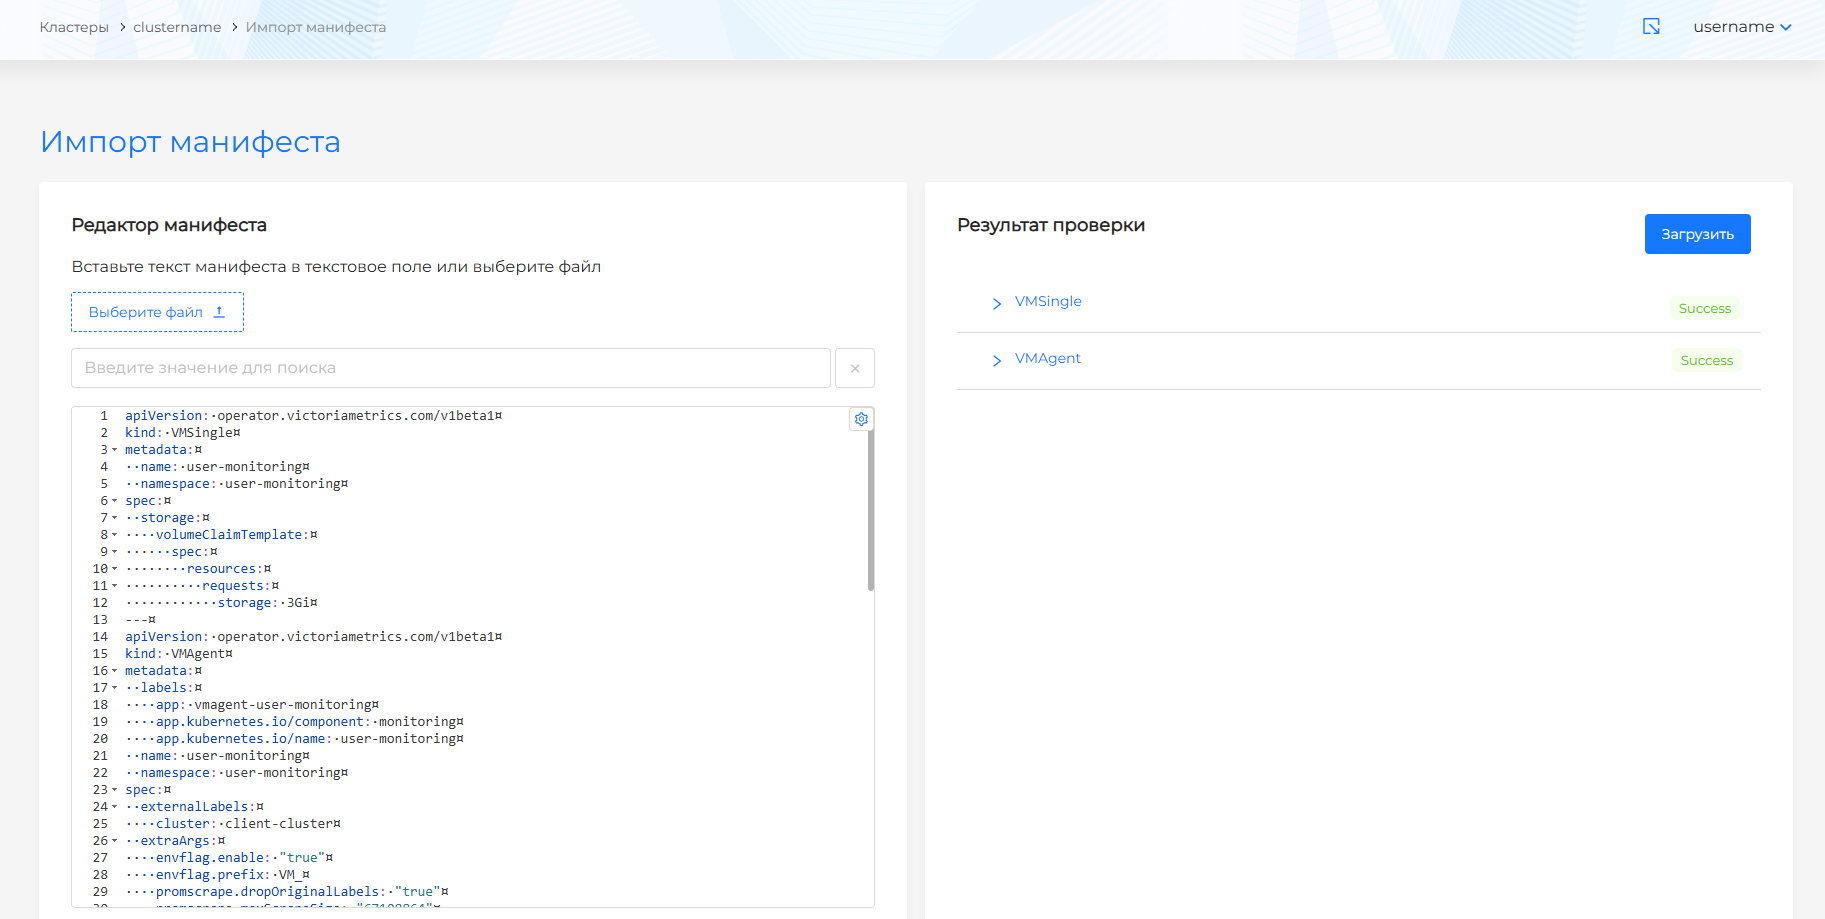
Task: Expand the VMSingle result row
Action: [x=996, y=303]
